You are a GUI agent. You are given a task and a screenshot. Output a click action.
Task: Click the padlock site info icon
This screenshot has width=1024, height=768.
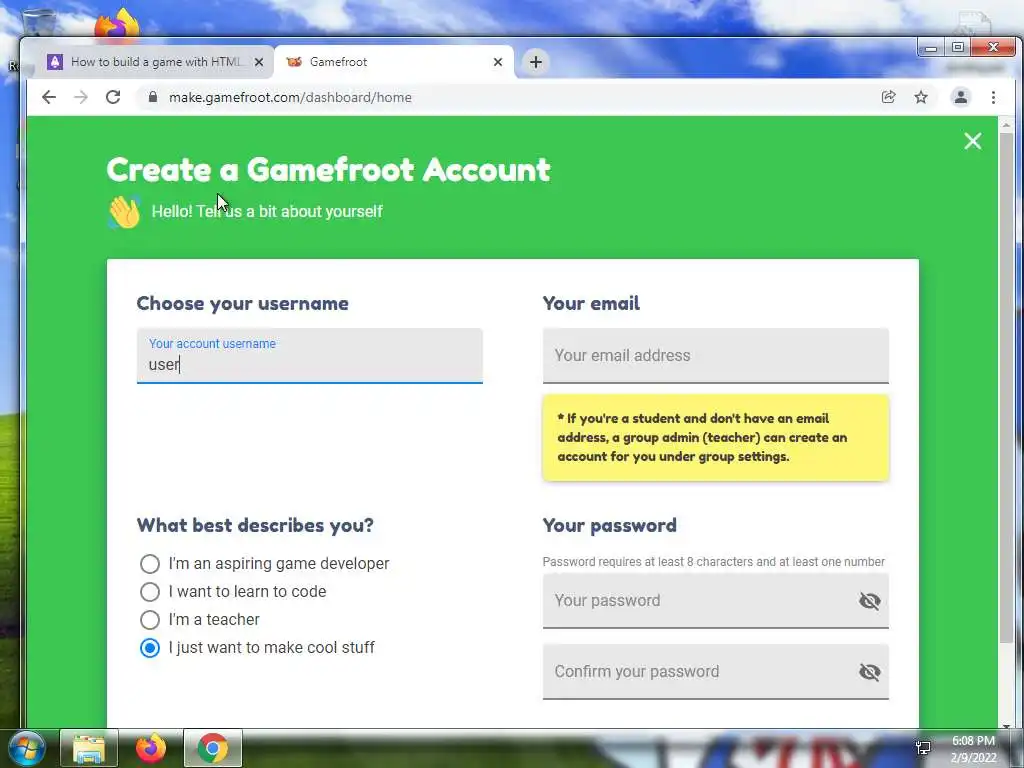[x=153, y=97]
